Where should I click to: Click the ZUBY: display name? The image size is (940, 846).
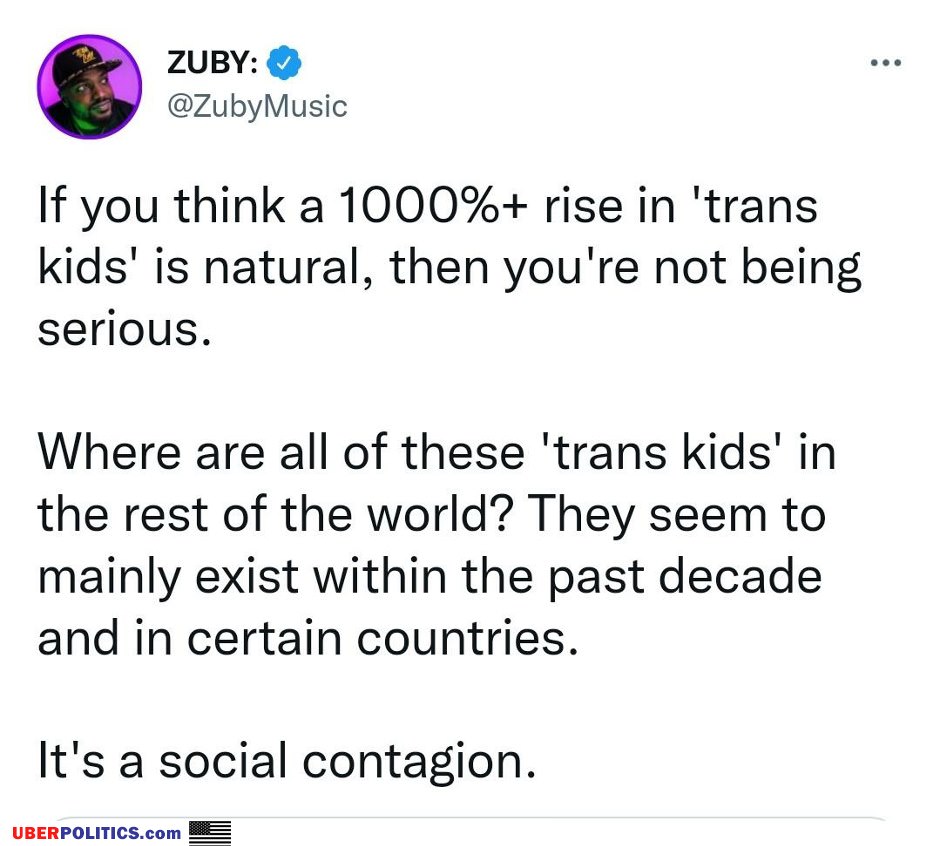[x=213, y=62]
